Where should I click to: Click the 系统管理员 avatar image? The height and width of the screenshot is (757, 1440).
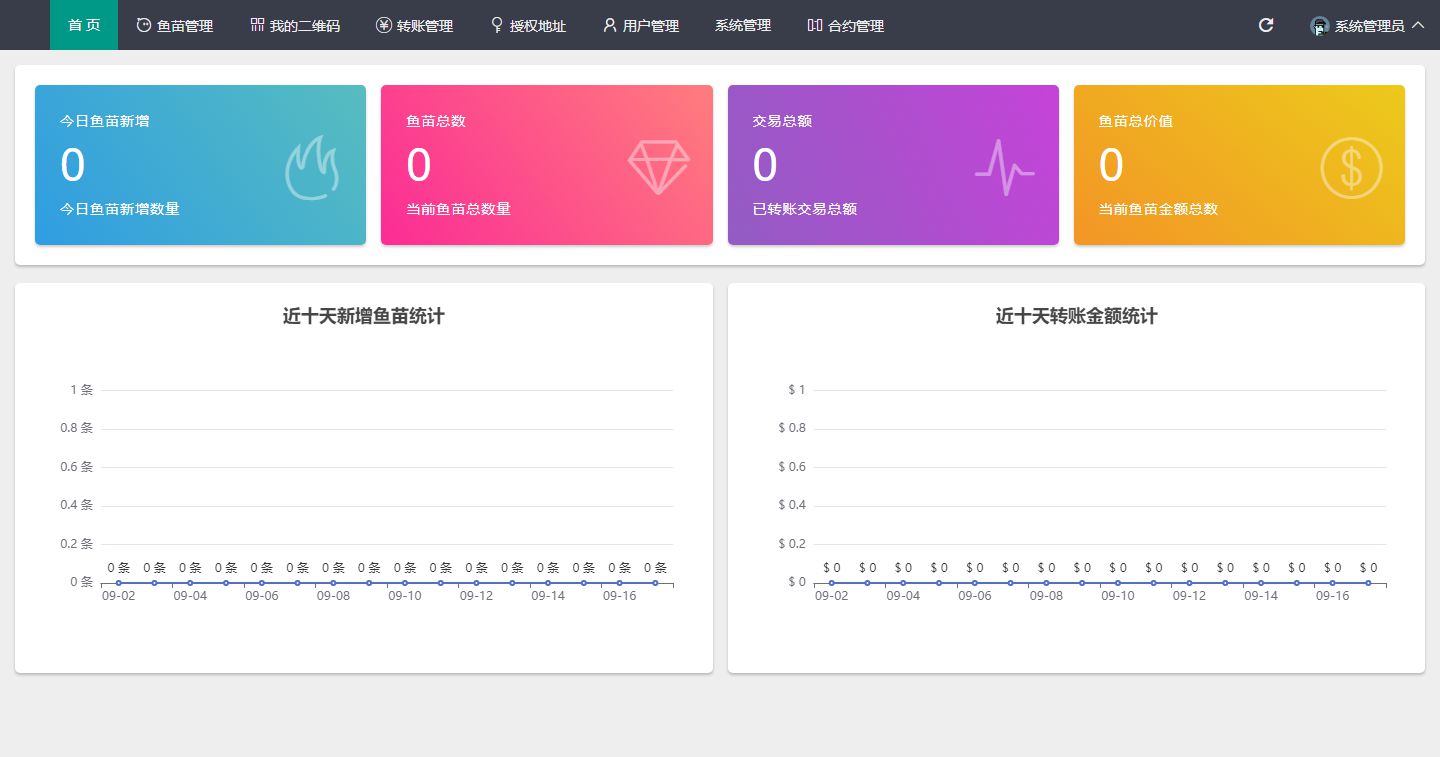point(1318,25)
